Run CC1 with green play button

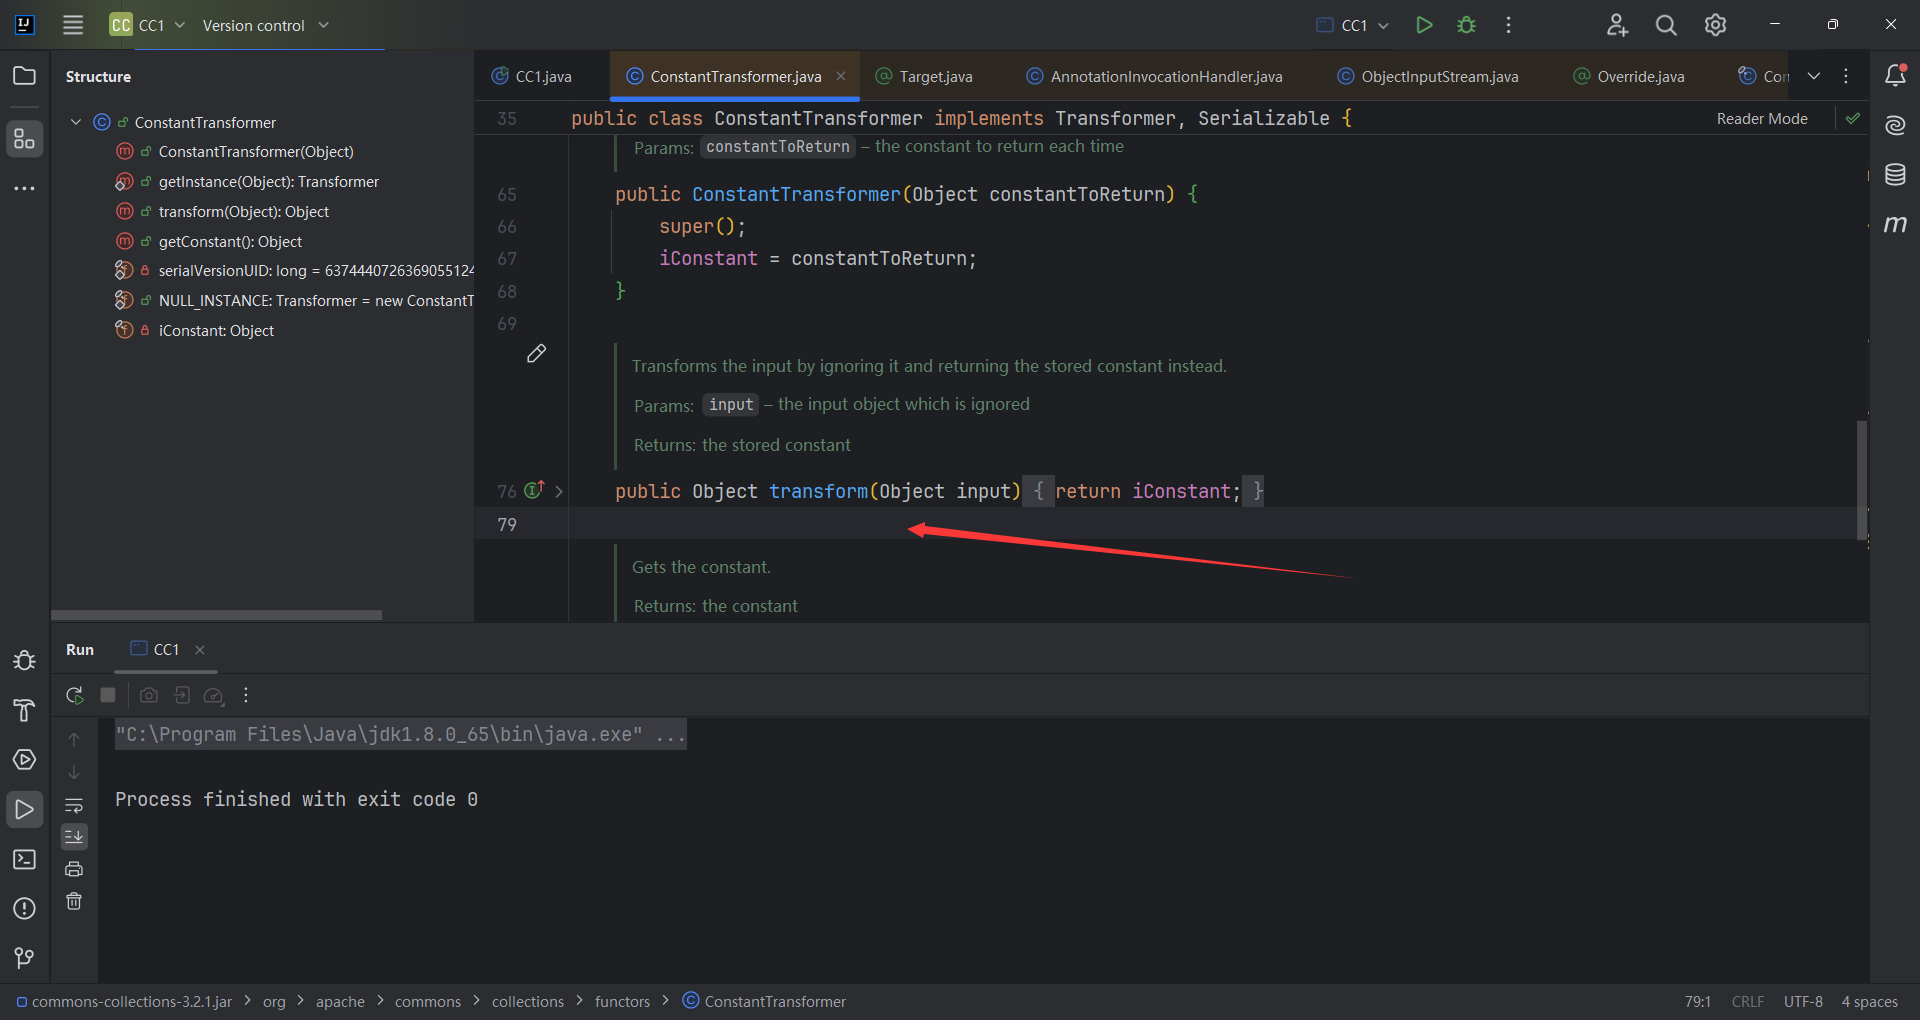[x=1424, y=25]
